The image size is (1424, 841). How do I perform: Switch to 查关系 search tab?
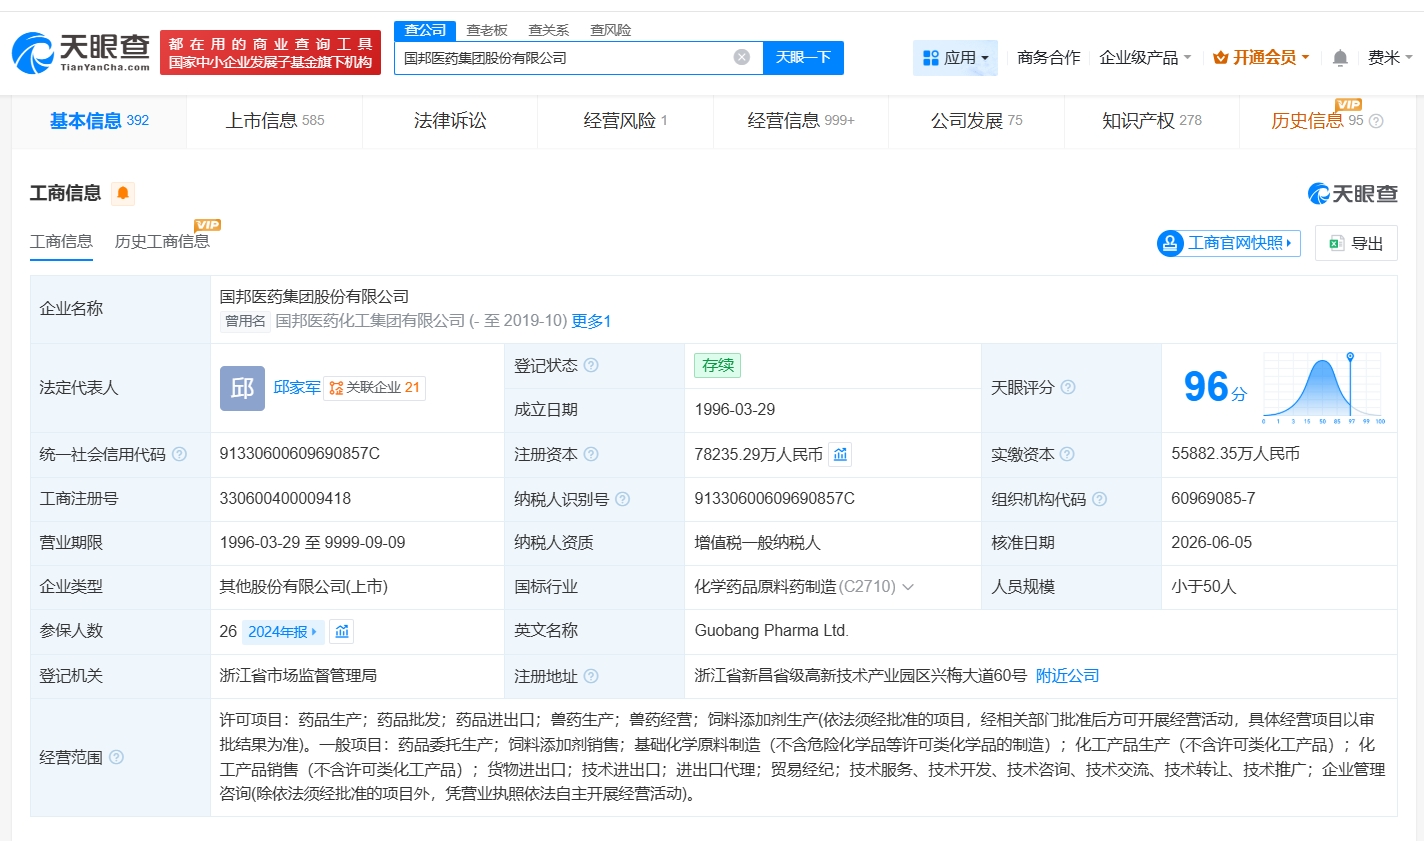(x=549, y=30)
